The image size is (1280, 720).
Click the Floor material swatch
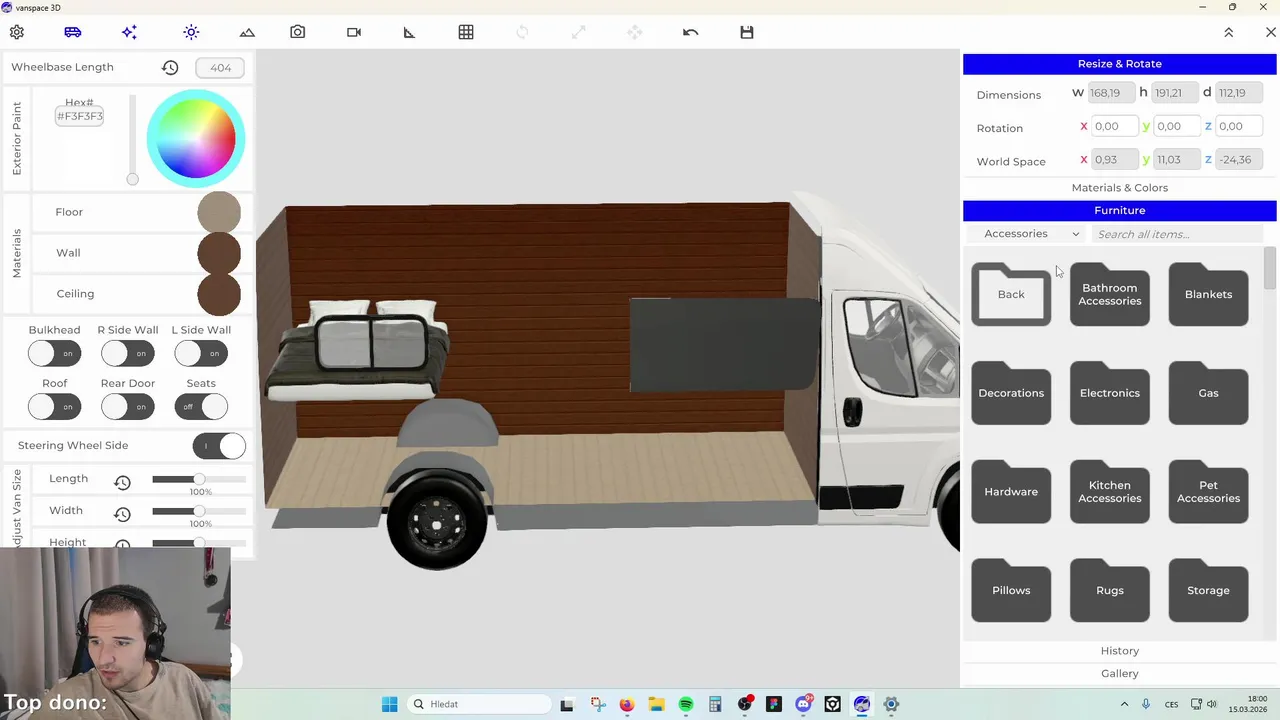[x=219, y=212]
